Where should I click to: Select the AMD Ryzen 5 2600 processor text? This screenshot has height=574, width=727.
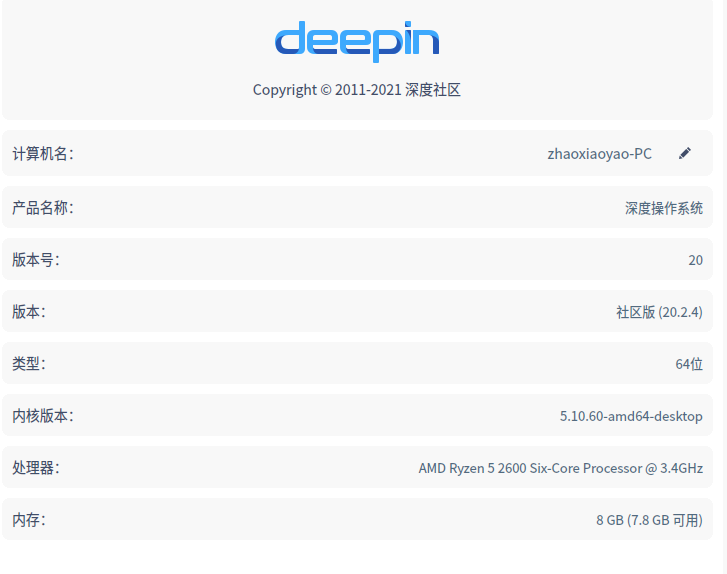pyautogui.click(x=561, y=468)
